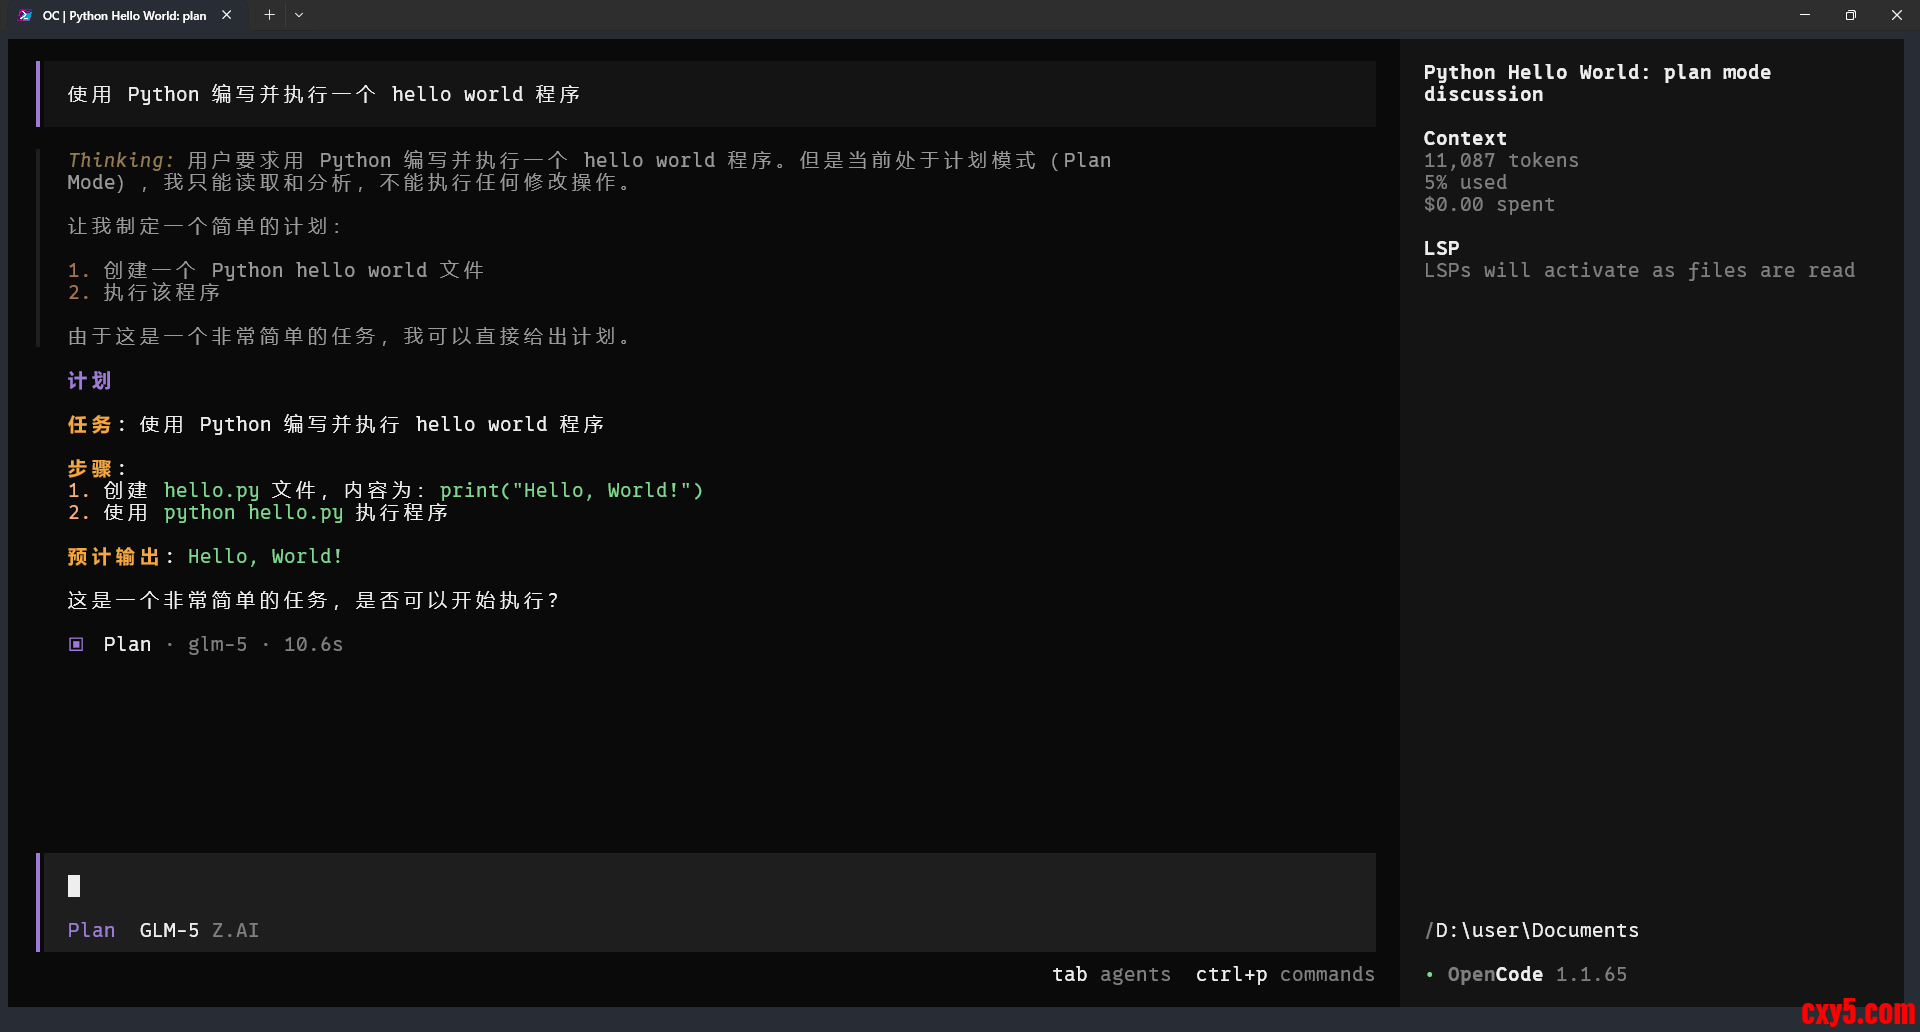Click the 'ctrl+p commands' shortcut hint
This screenshot has height=1032, width=1920.
tap(1285, 974)
